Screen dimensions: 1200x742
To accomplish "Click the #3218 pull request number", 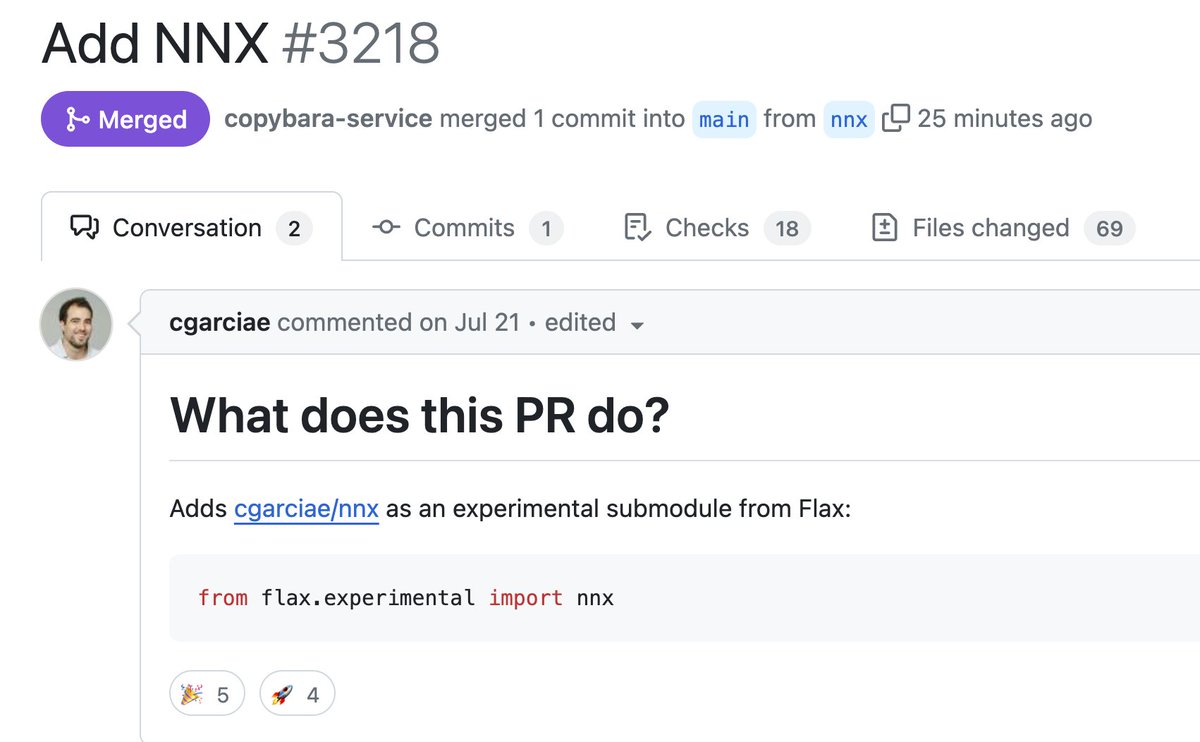I will point(361,43).
